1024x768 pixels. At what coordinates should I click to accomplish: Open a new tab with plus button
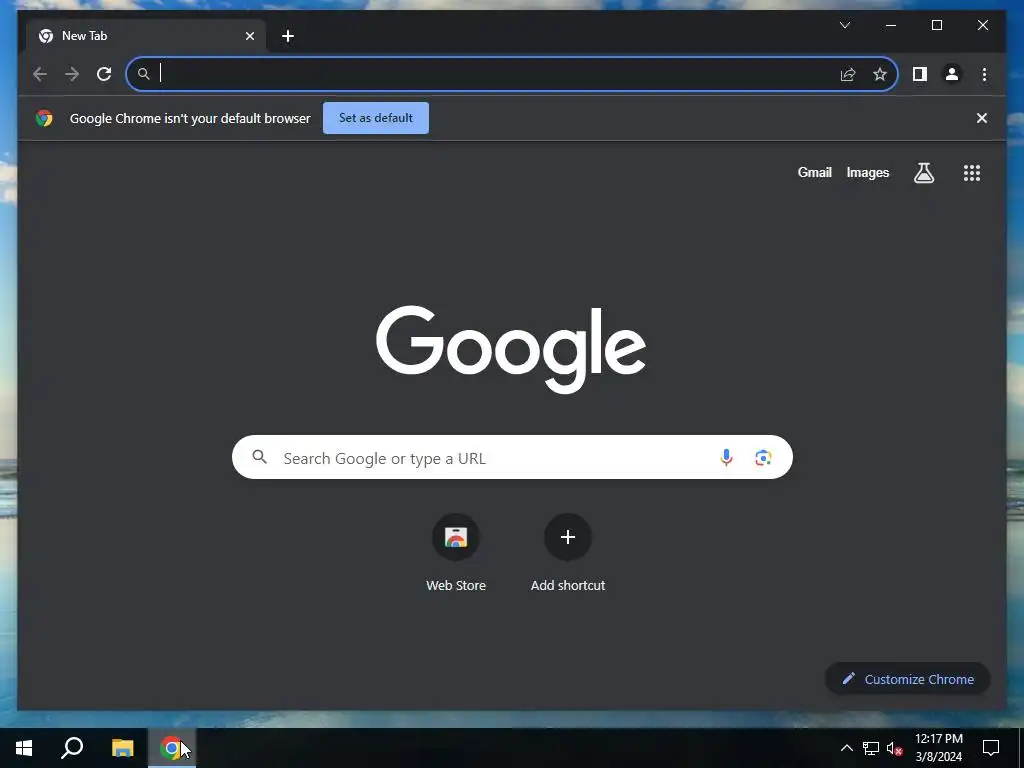pos(287,36)
